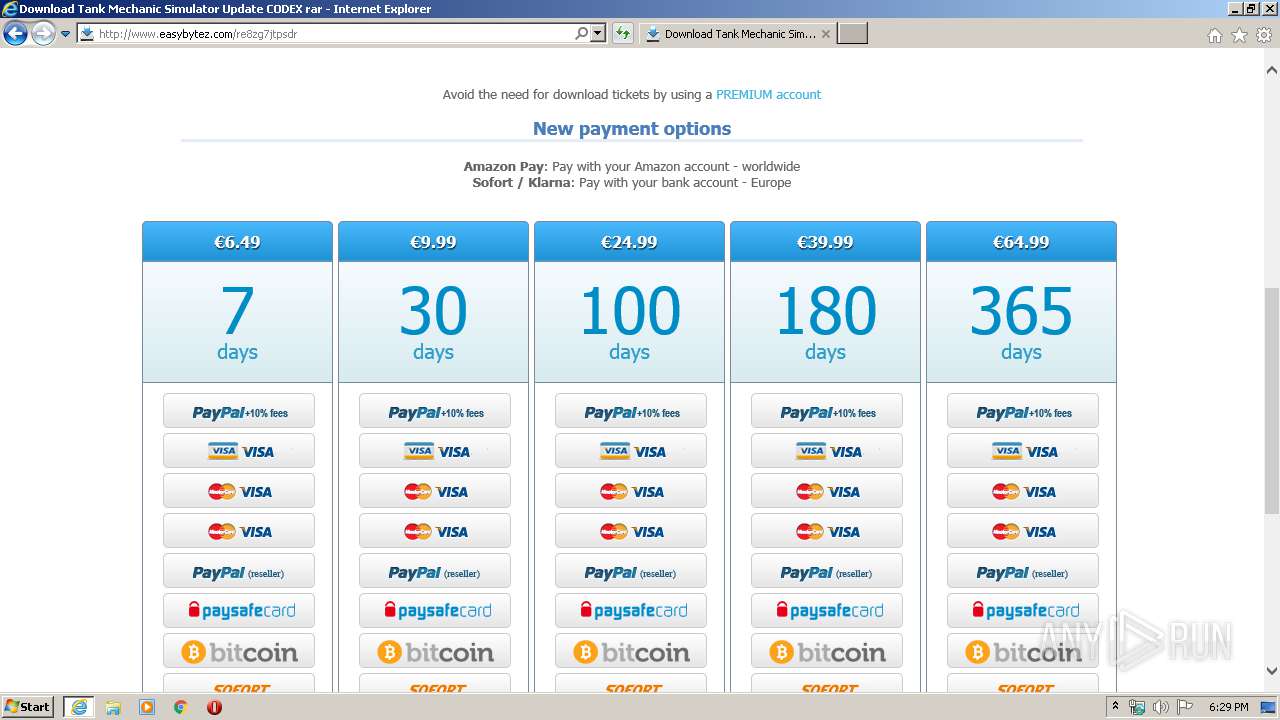Screen dimensions: 1280x720
Task: Expand the address bar autocomplete dropdown
Action: [598, 34]
